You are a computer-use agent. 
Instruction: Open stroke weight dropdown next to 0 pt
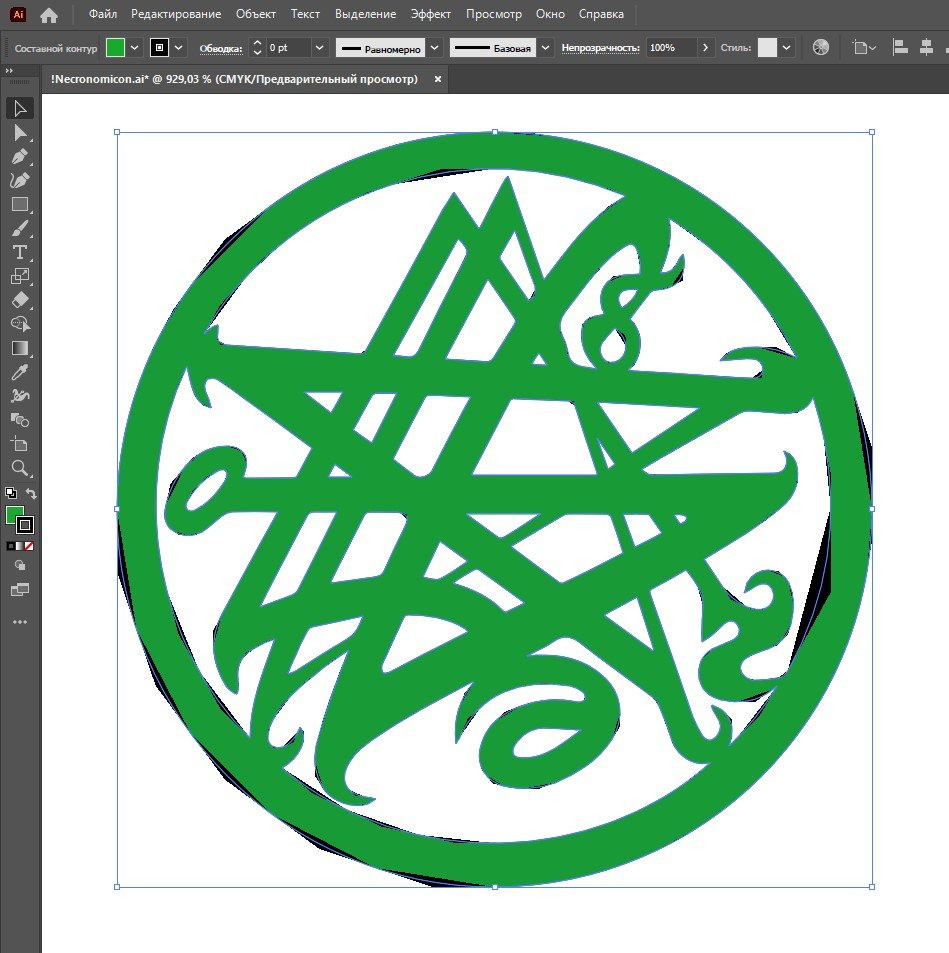[x=319, y=47]
